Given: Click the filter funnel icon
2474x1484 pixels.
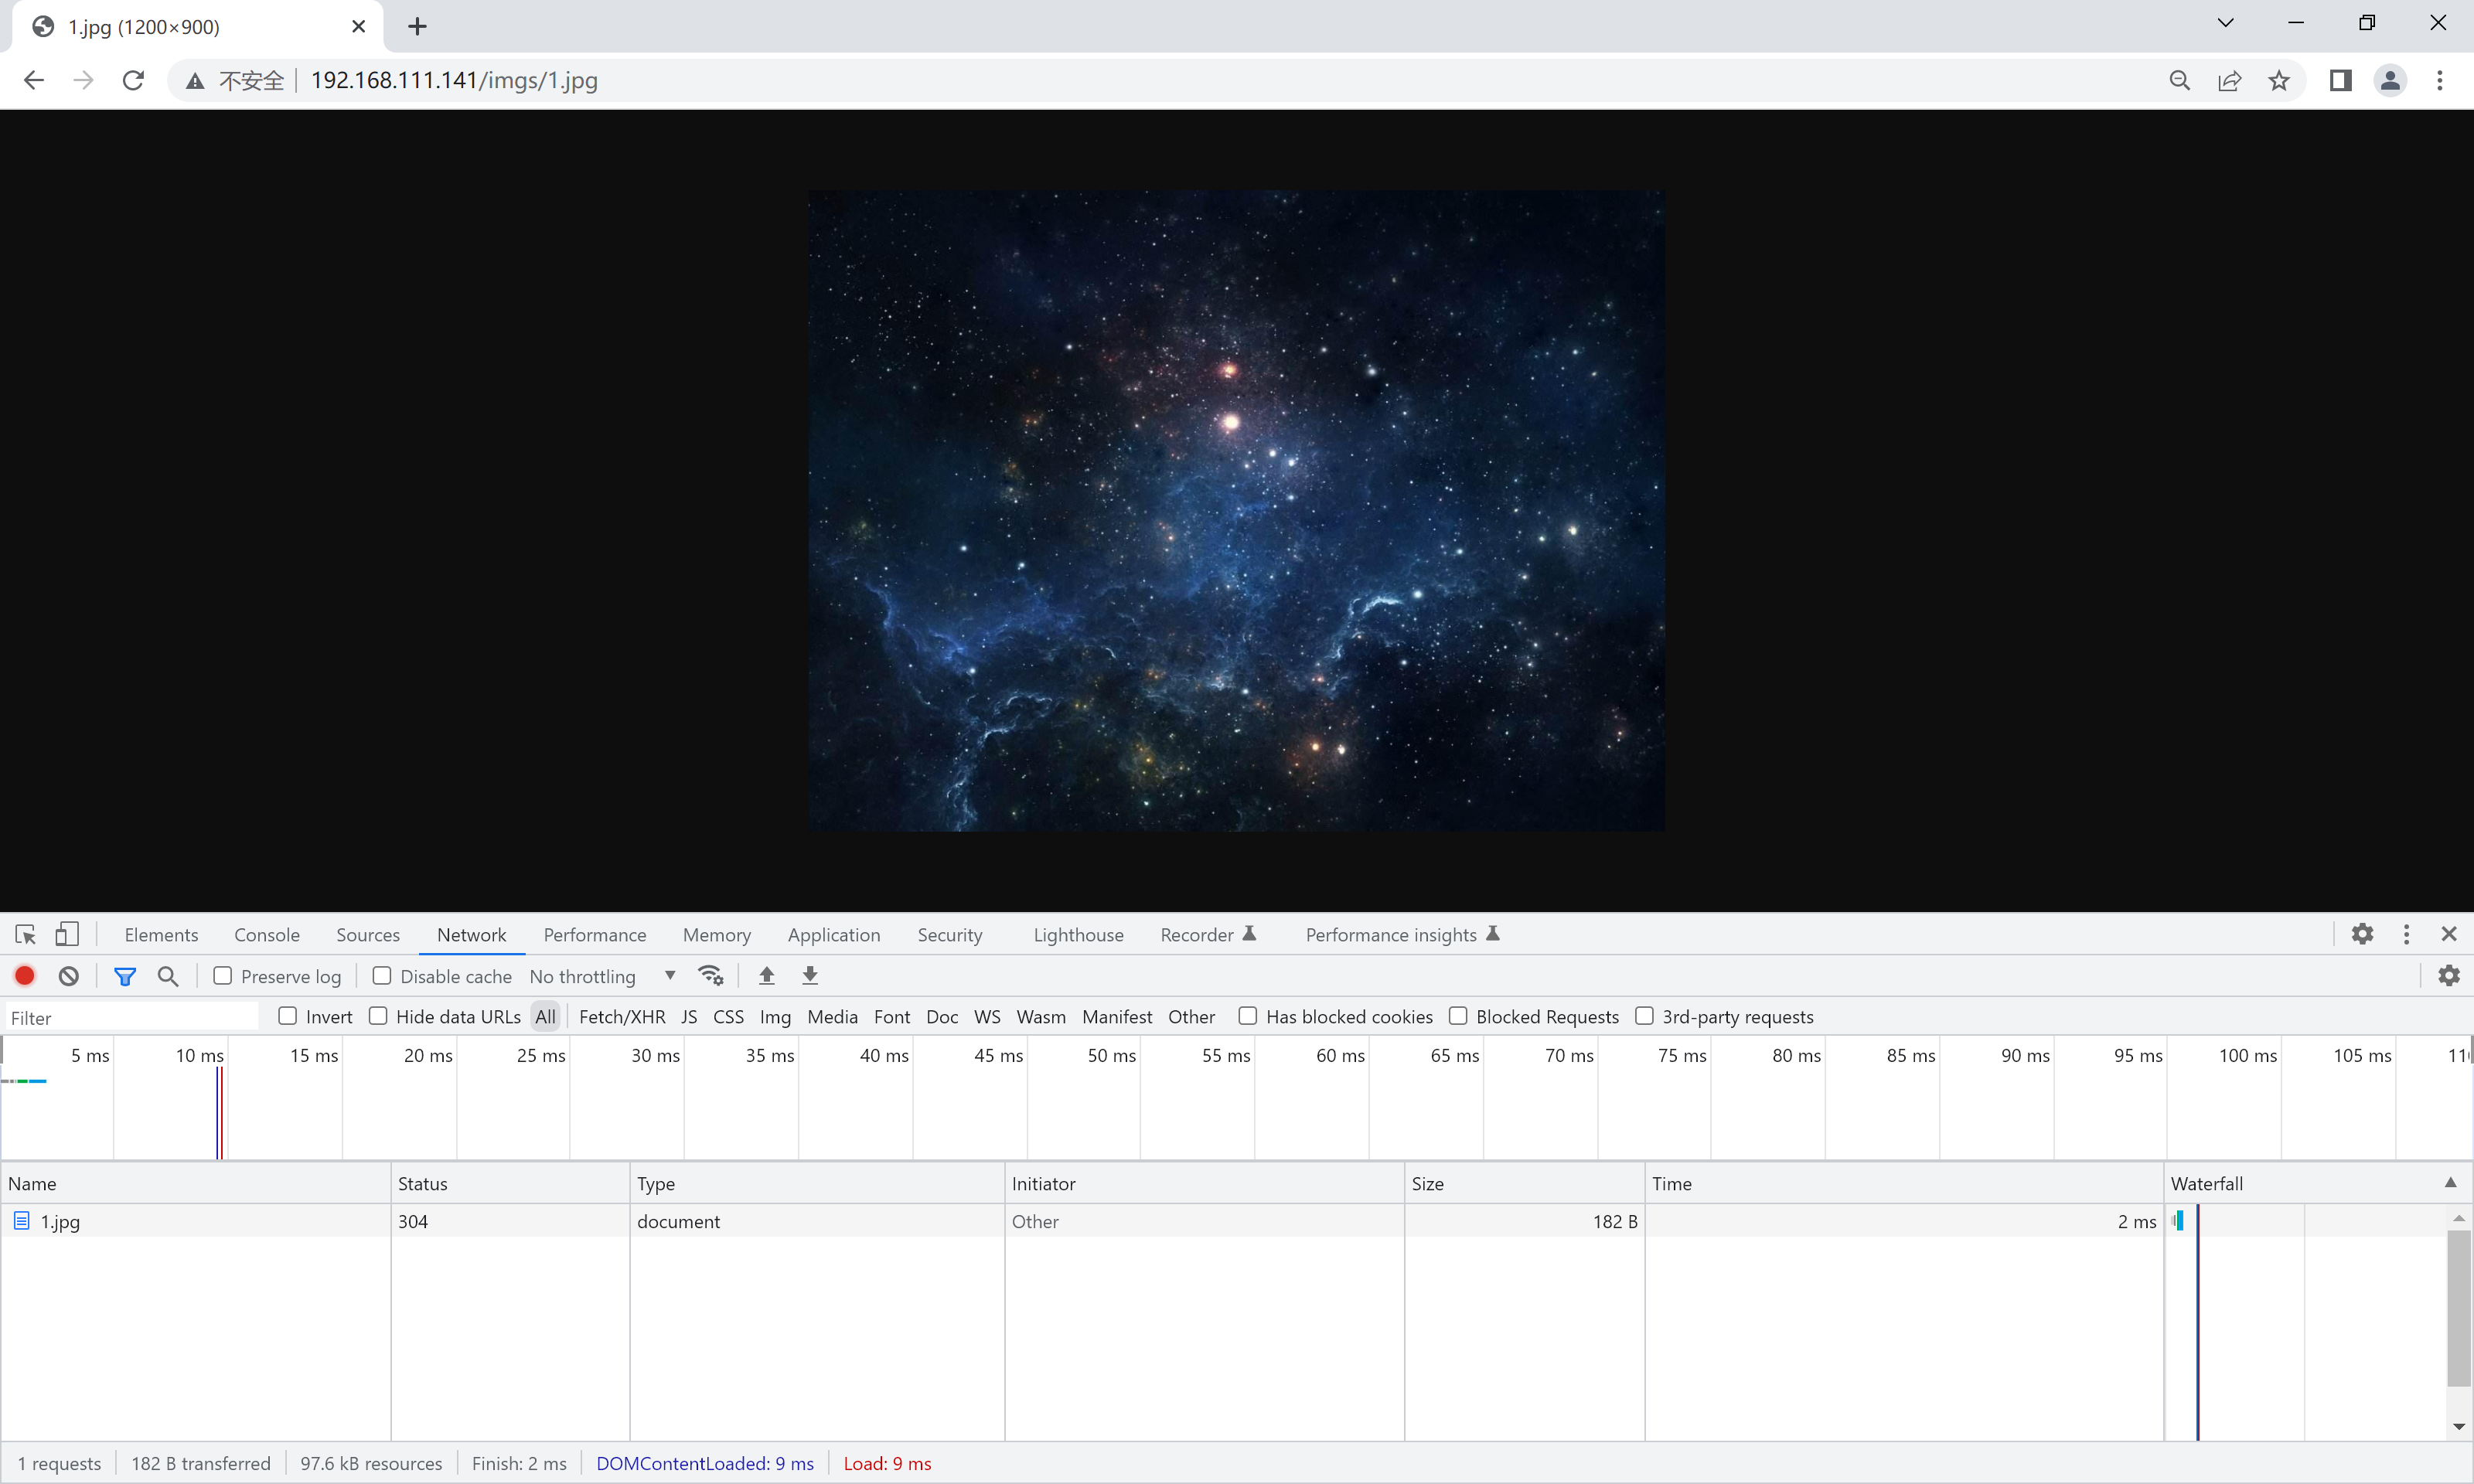Looking at the screenshot, I should click(x=124, y=975).
